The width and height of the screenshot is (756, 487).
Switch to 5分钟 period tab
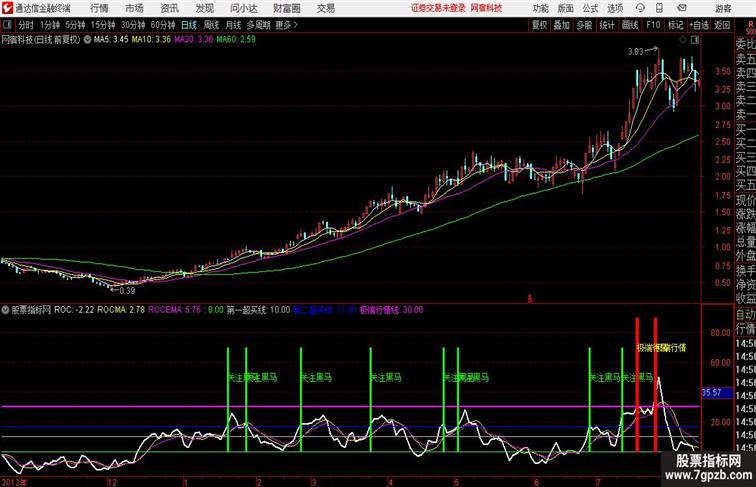click(x=75, y=25)
